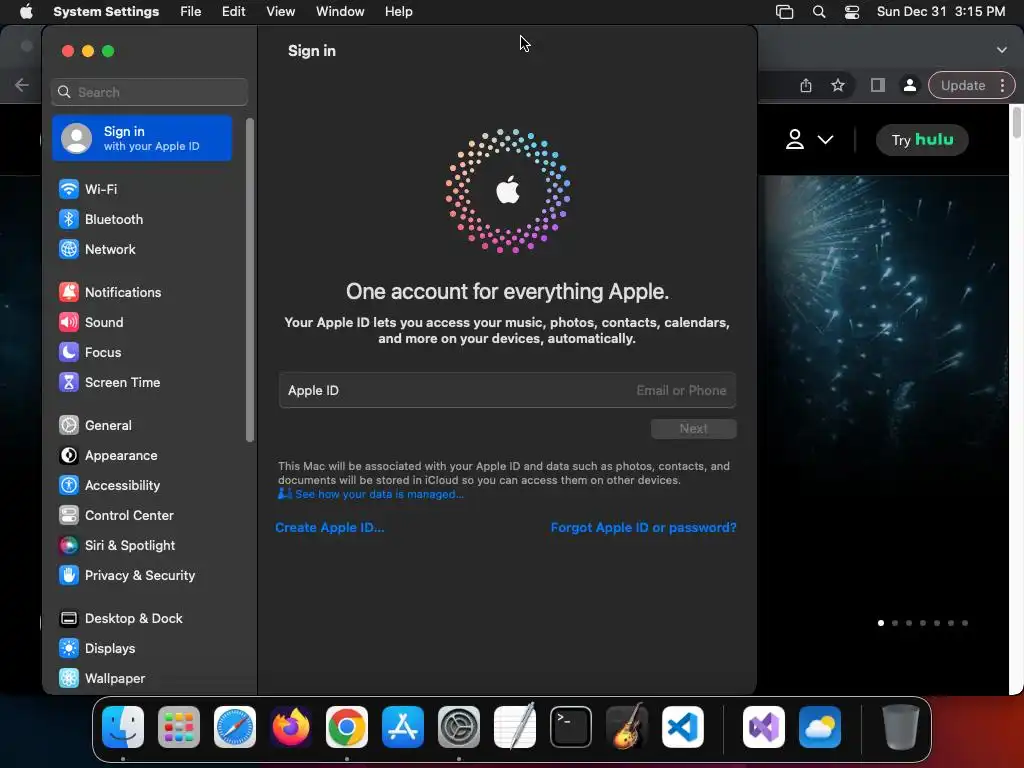Viewport: 1024px width, 768px height.
Task: Open the System Settings app menu
Action: coord(106,12)
